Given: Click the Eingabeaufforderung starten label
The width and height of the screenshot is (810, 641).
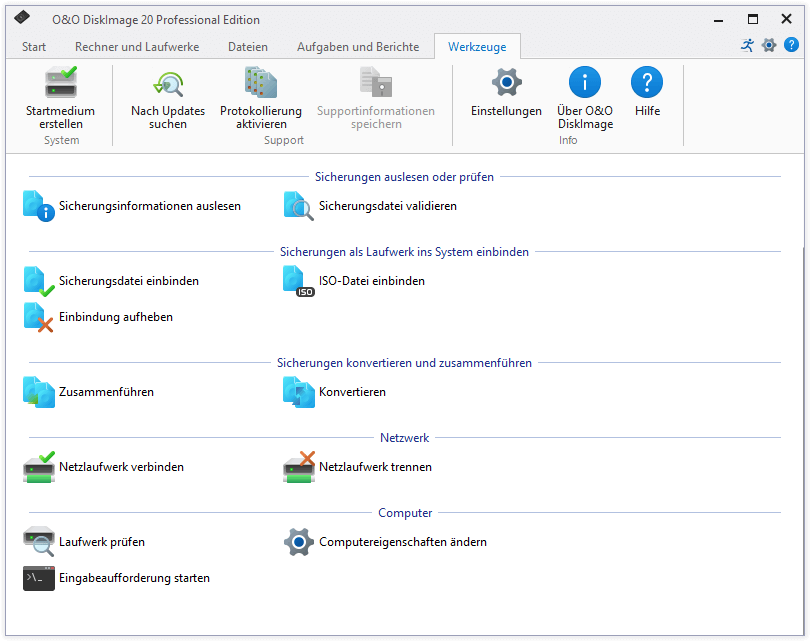Looking at the screenshot, I should click(134, 578).
